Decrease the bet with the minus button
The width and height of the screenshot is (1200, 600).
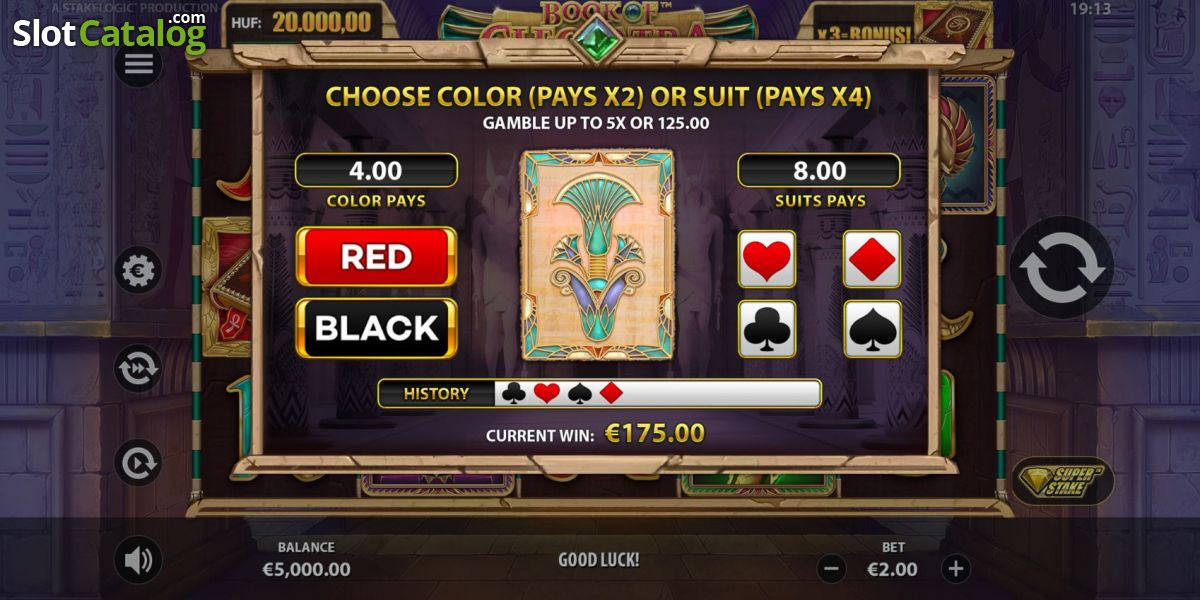(832, 569)
